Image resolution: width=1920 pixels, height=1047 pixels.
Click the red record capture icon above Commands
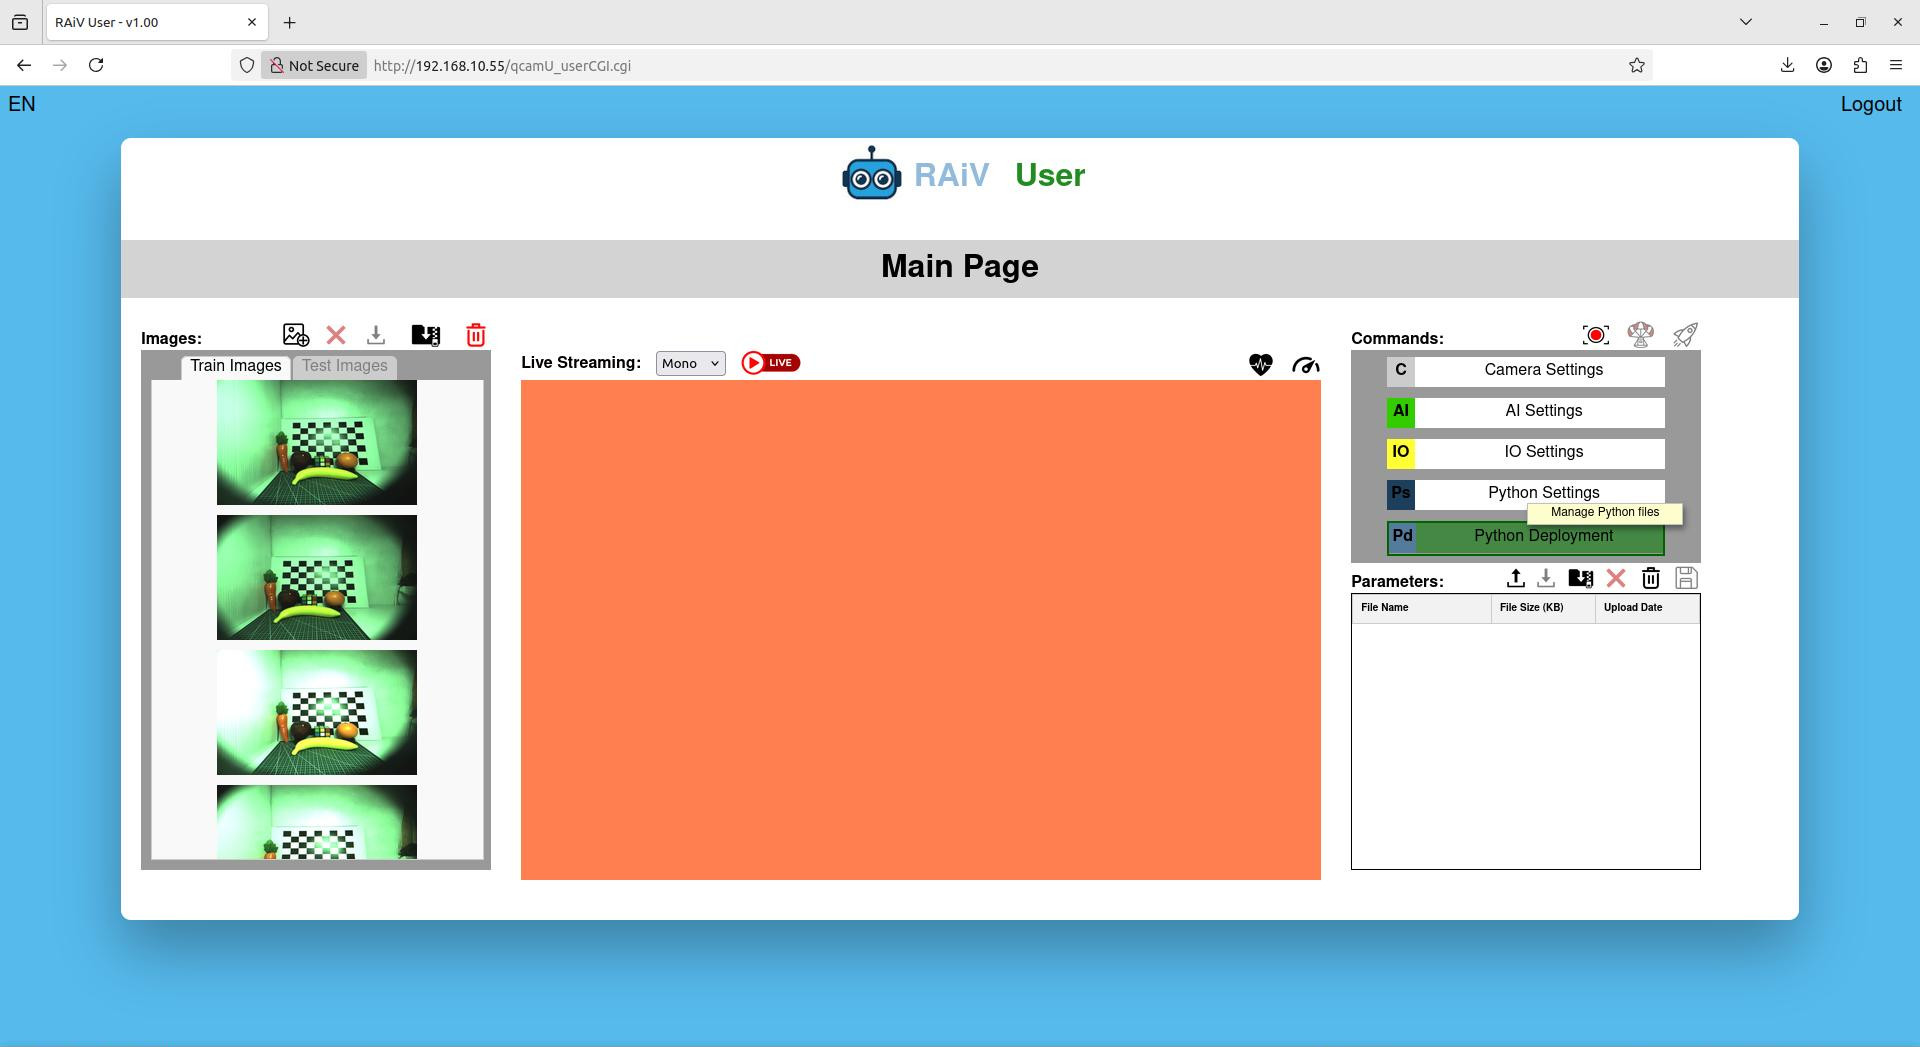(x=1594, y=334)
